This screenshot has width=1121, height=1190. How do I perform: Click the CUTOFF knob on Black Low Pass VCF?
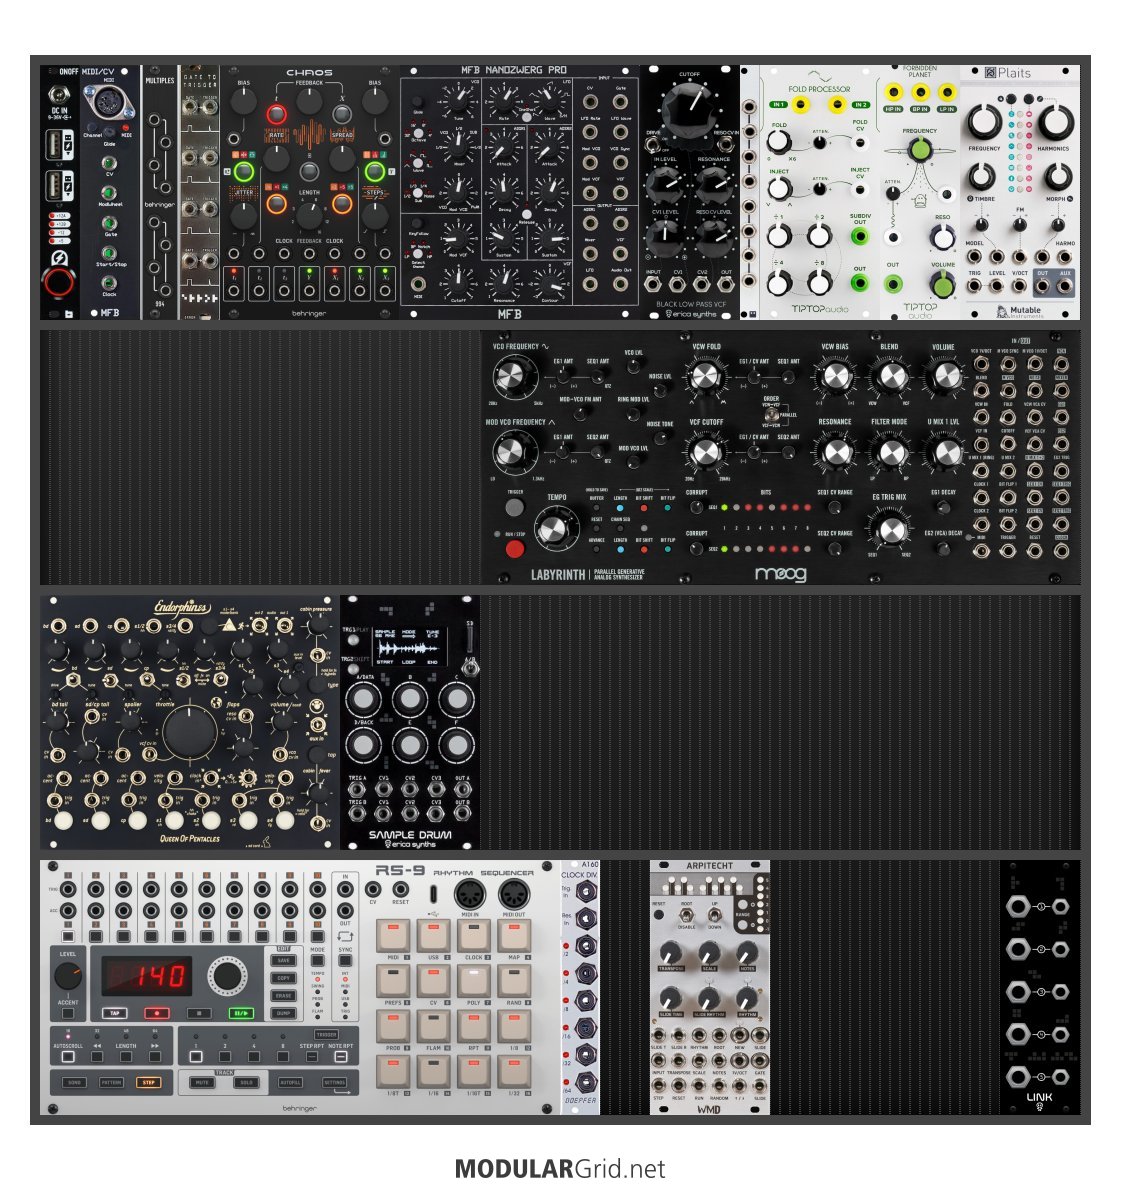tap(689, 109)
